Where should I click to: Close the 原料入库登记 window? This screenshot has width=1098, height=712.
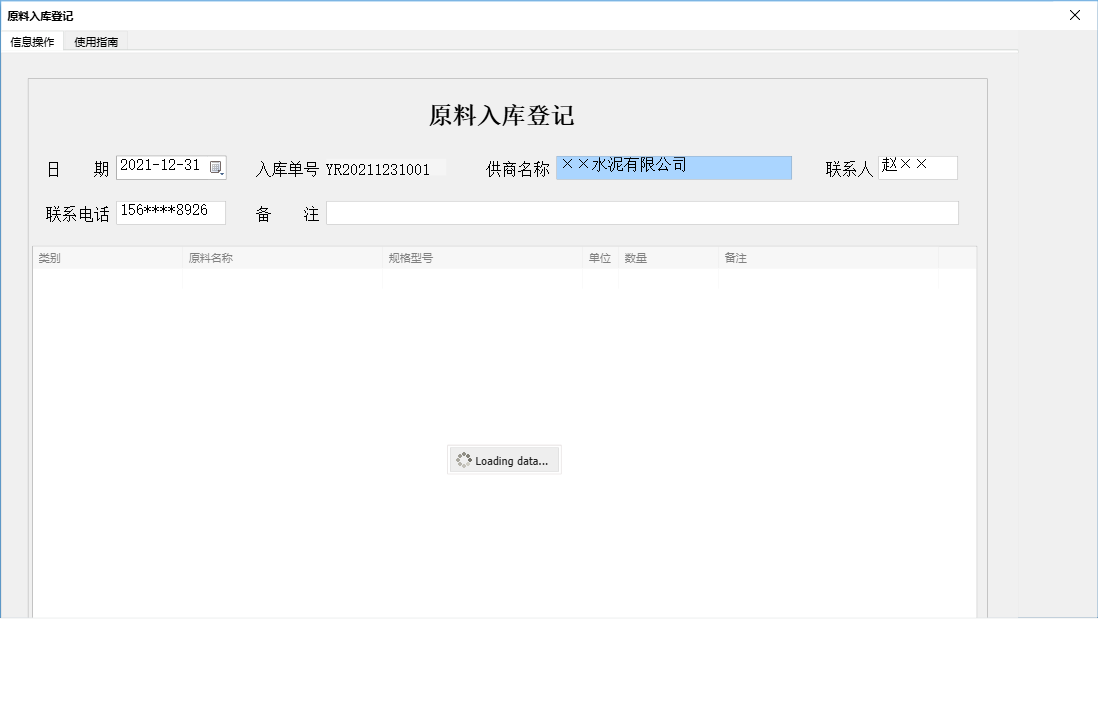tap(1075, 15)
